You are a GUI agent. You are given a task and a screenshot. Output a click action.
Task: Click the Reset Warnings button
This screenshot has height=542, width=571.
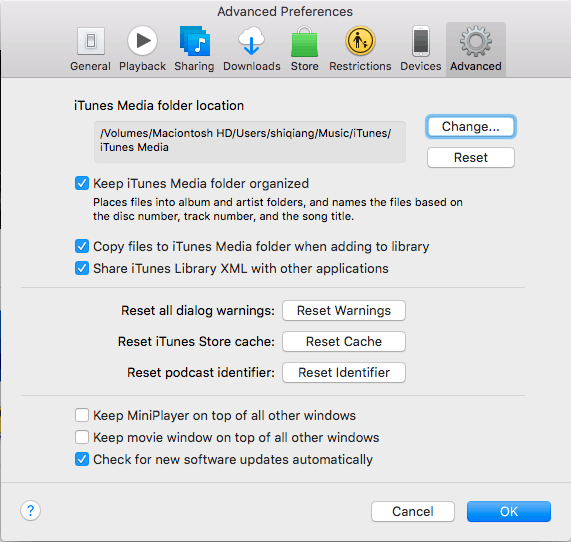tap(344, 311)
